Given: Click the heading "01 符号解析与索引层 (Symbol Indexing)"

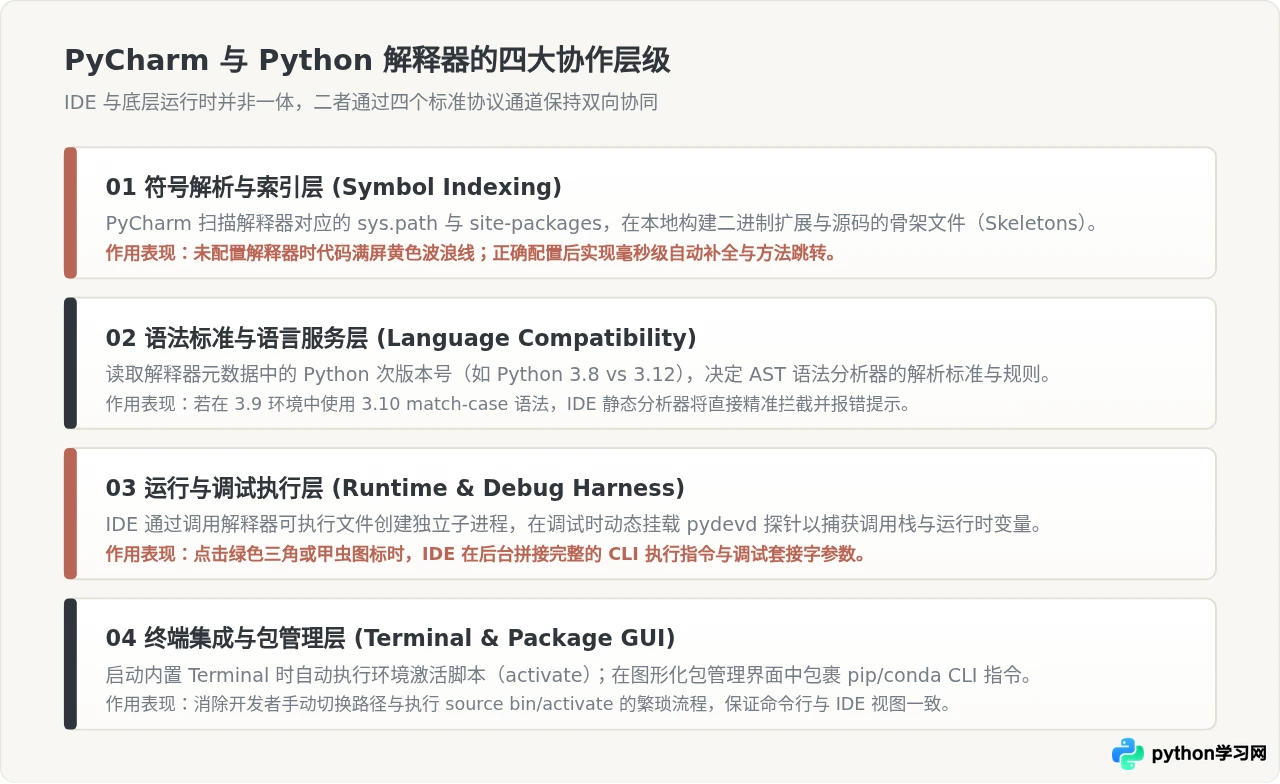Looking at the screenshot, I should tap(334, 187).
